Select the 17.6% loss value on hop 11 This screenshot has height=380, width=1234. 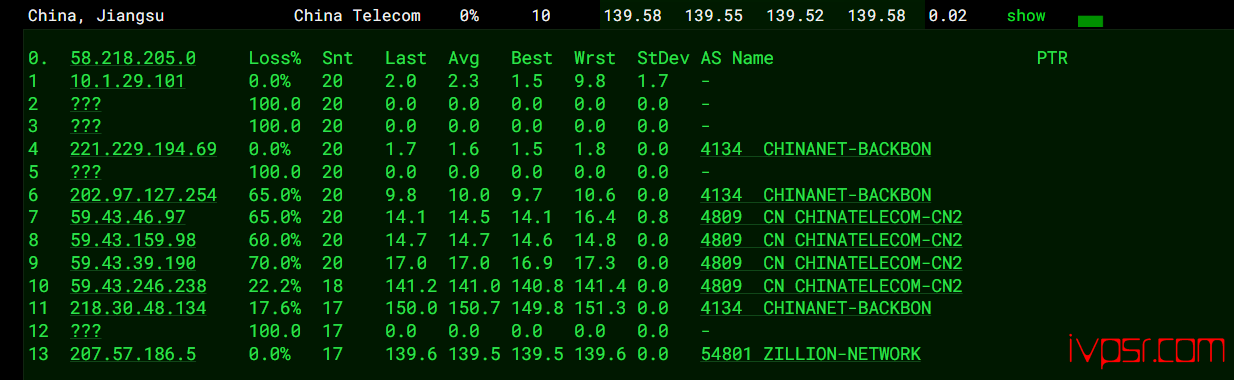[x=274, y=308]
